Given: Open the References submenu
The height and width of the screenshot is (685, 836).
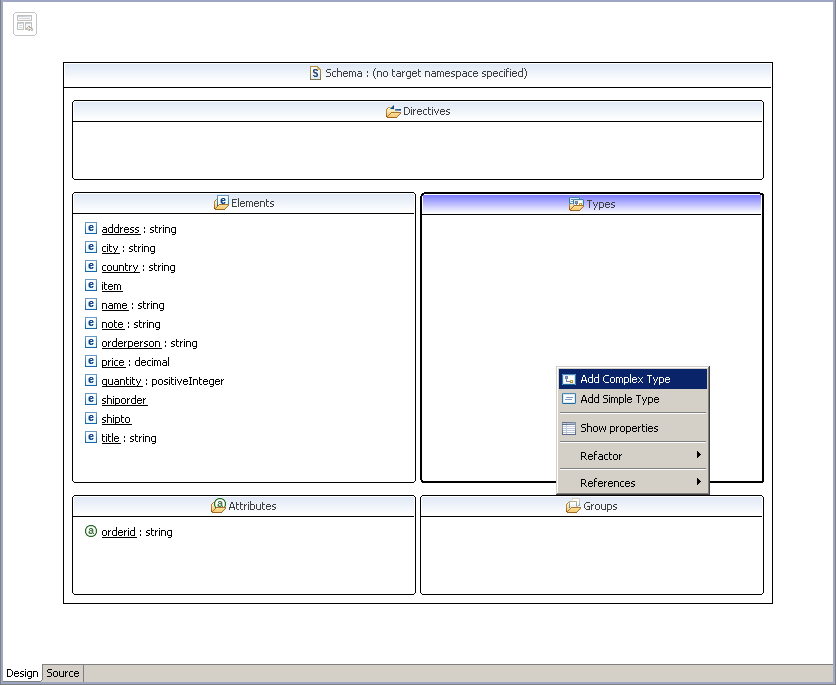Looking at the screenshot, I should click(x=633, y=483).
